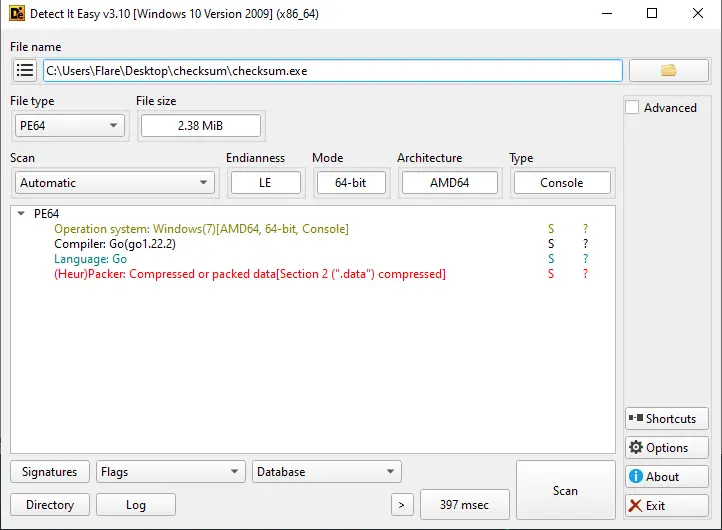Open the Log button
Viewport: 722px width, 530px height.
coord(136,505)
